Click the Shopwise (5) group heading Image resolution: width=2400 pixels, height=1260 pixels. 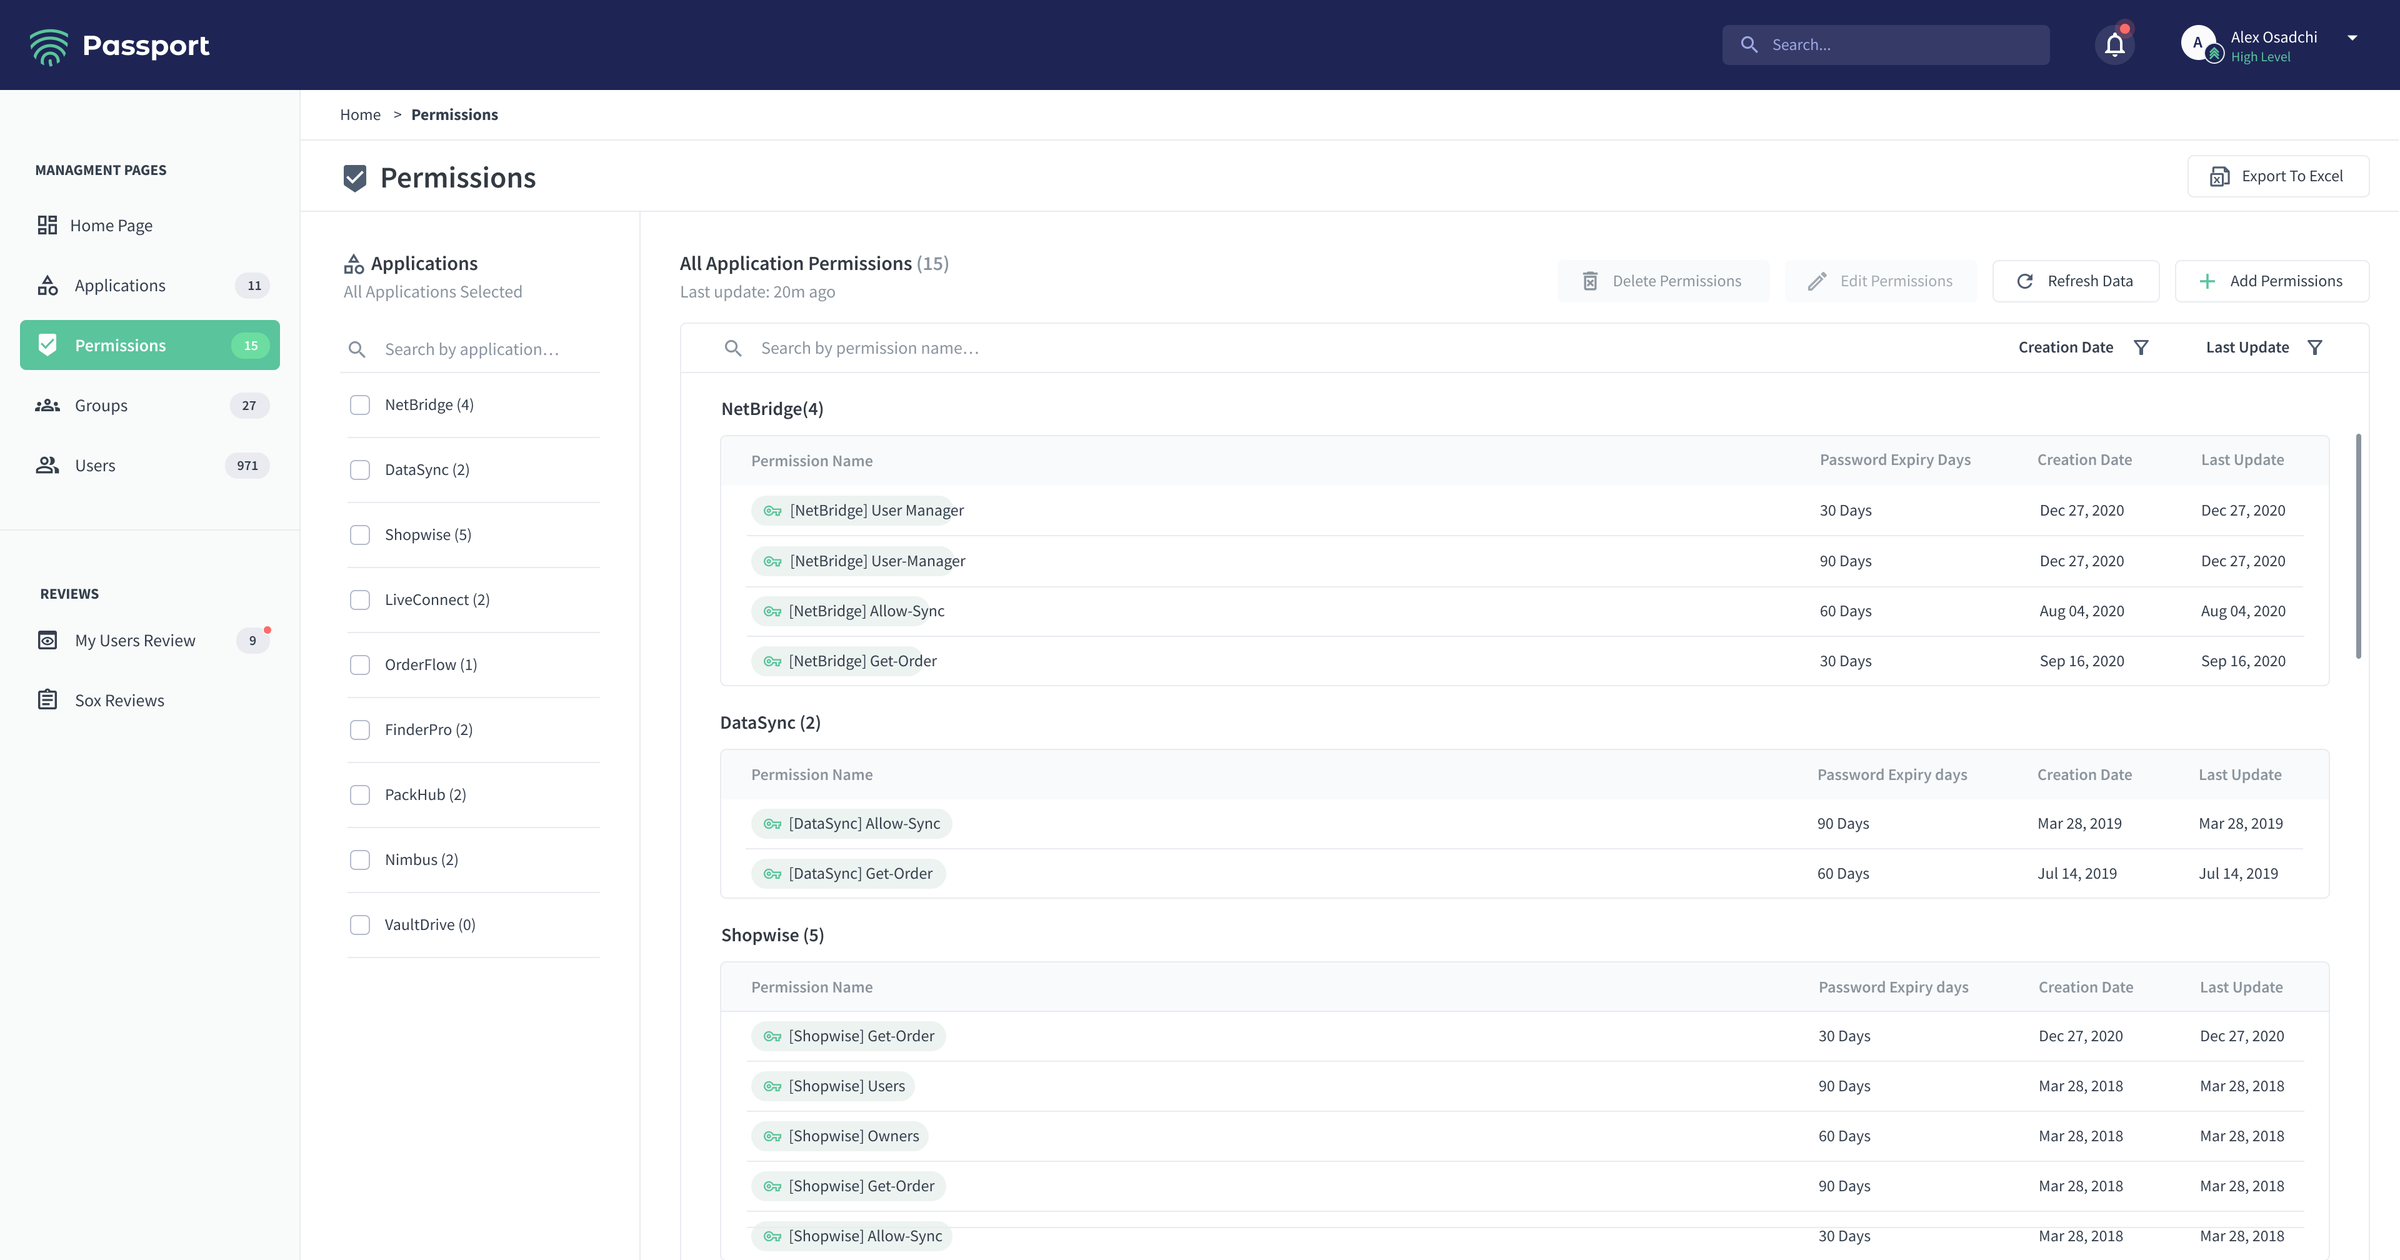click(x=772, y=935)
